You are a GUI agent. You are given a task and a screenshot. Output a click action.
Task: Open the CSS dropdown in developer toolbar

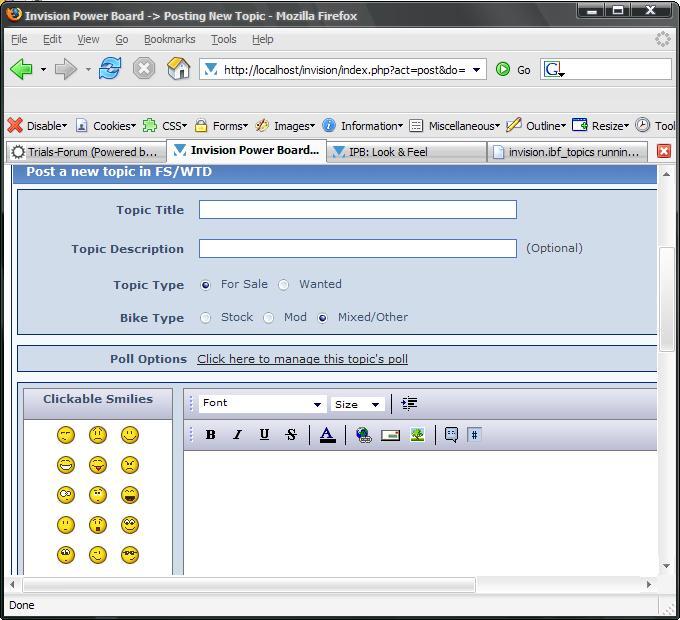click(x=165, y=126)
